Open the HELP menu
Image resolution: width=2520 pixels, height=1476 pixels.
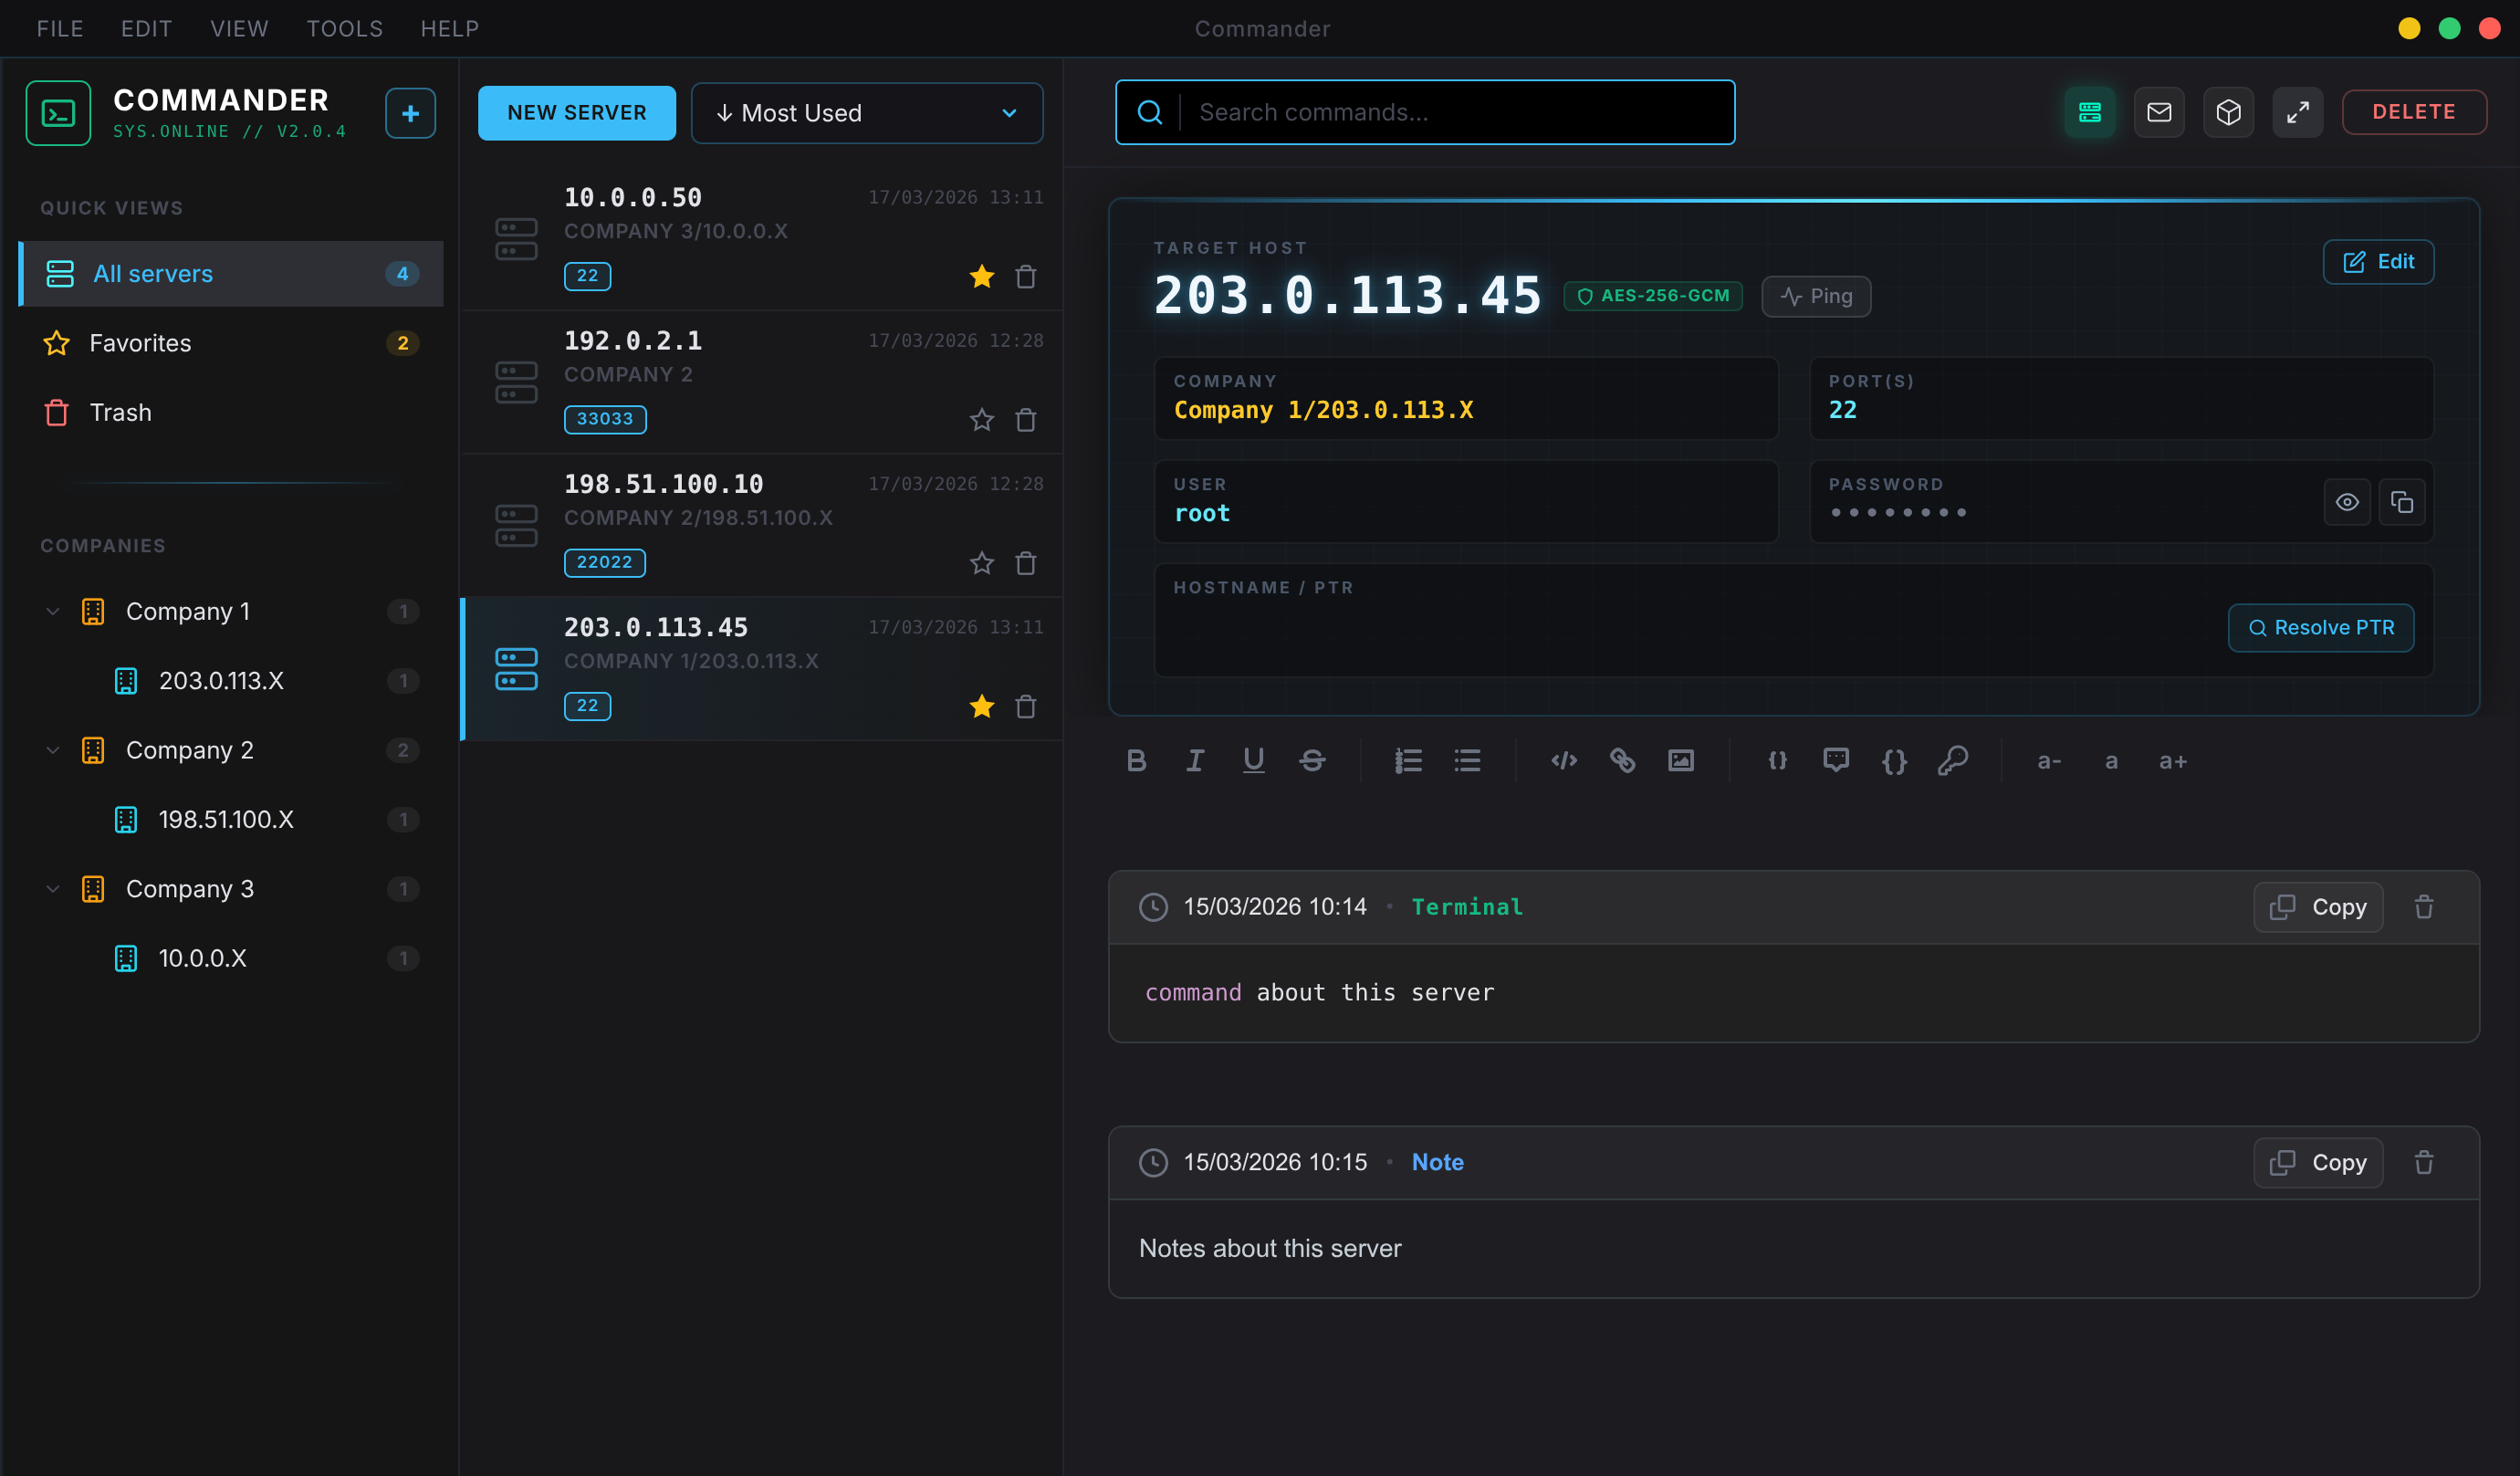pos(450,29)
